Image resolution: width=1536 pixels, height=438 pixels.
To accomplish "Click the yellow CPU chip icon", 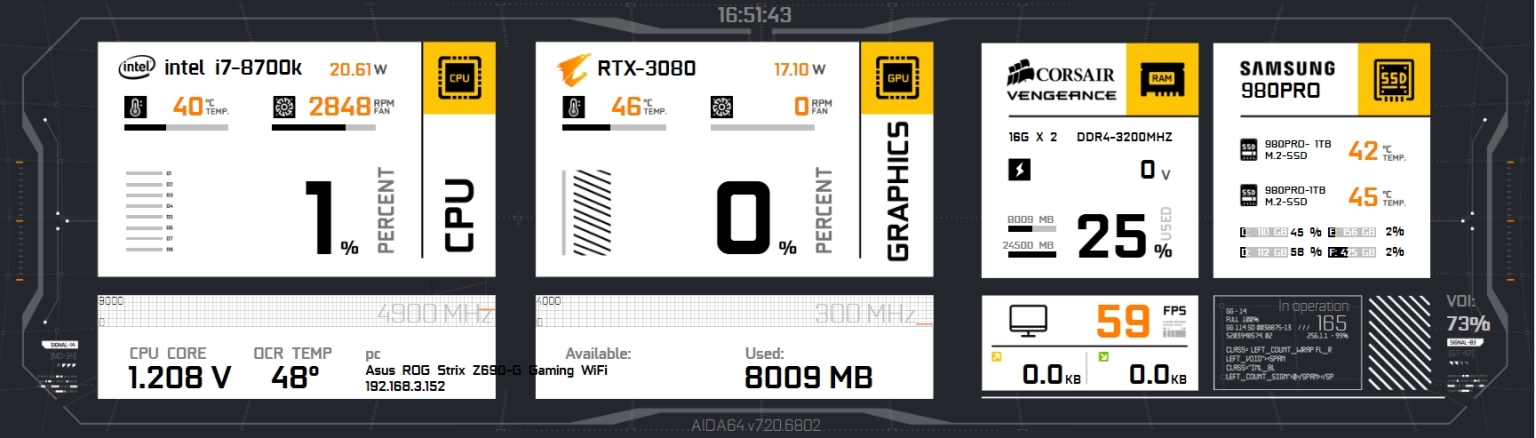I will pyautogui.click(x=460, y=77).
